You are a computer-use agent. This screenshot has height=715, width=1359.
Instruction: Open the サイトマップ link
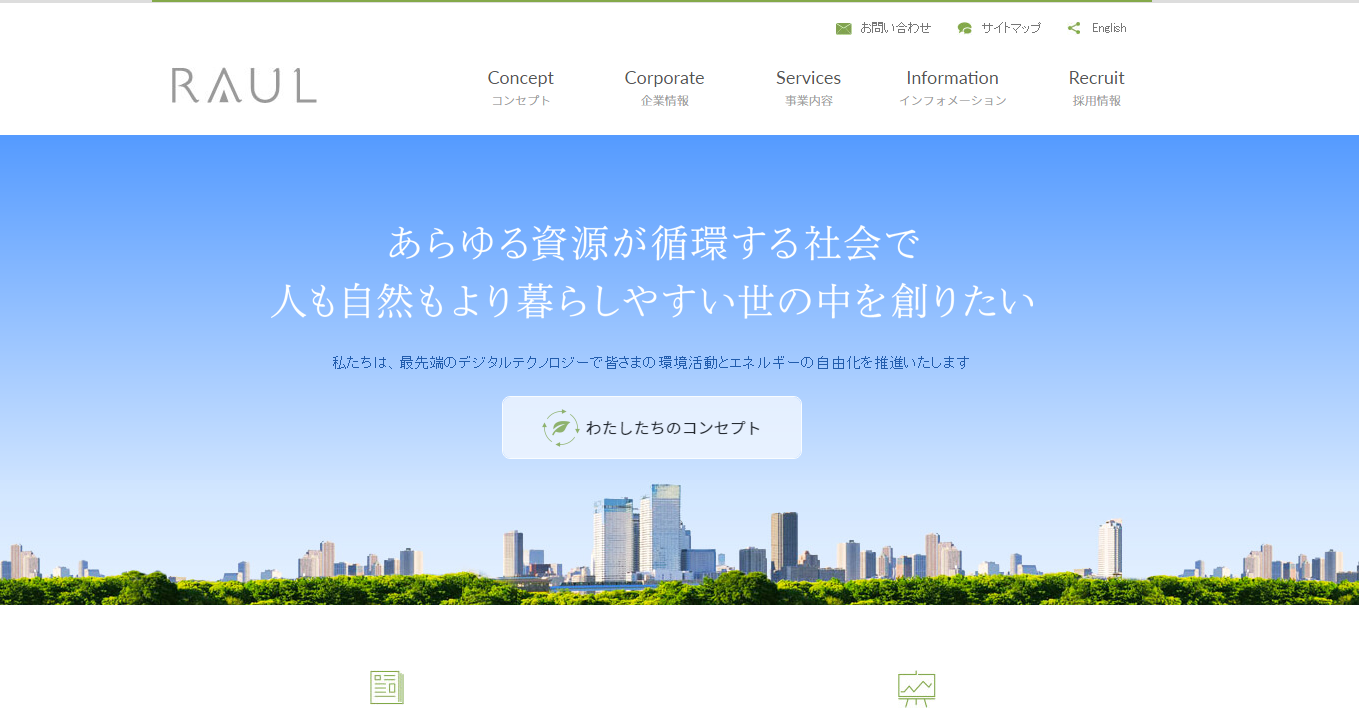pos(1010,28)
